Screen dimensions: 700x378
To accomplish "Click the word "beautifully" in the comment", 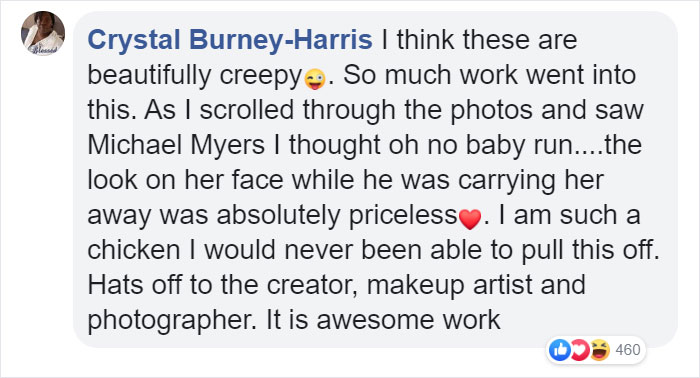I will click(149, 75).
